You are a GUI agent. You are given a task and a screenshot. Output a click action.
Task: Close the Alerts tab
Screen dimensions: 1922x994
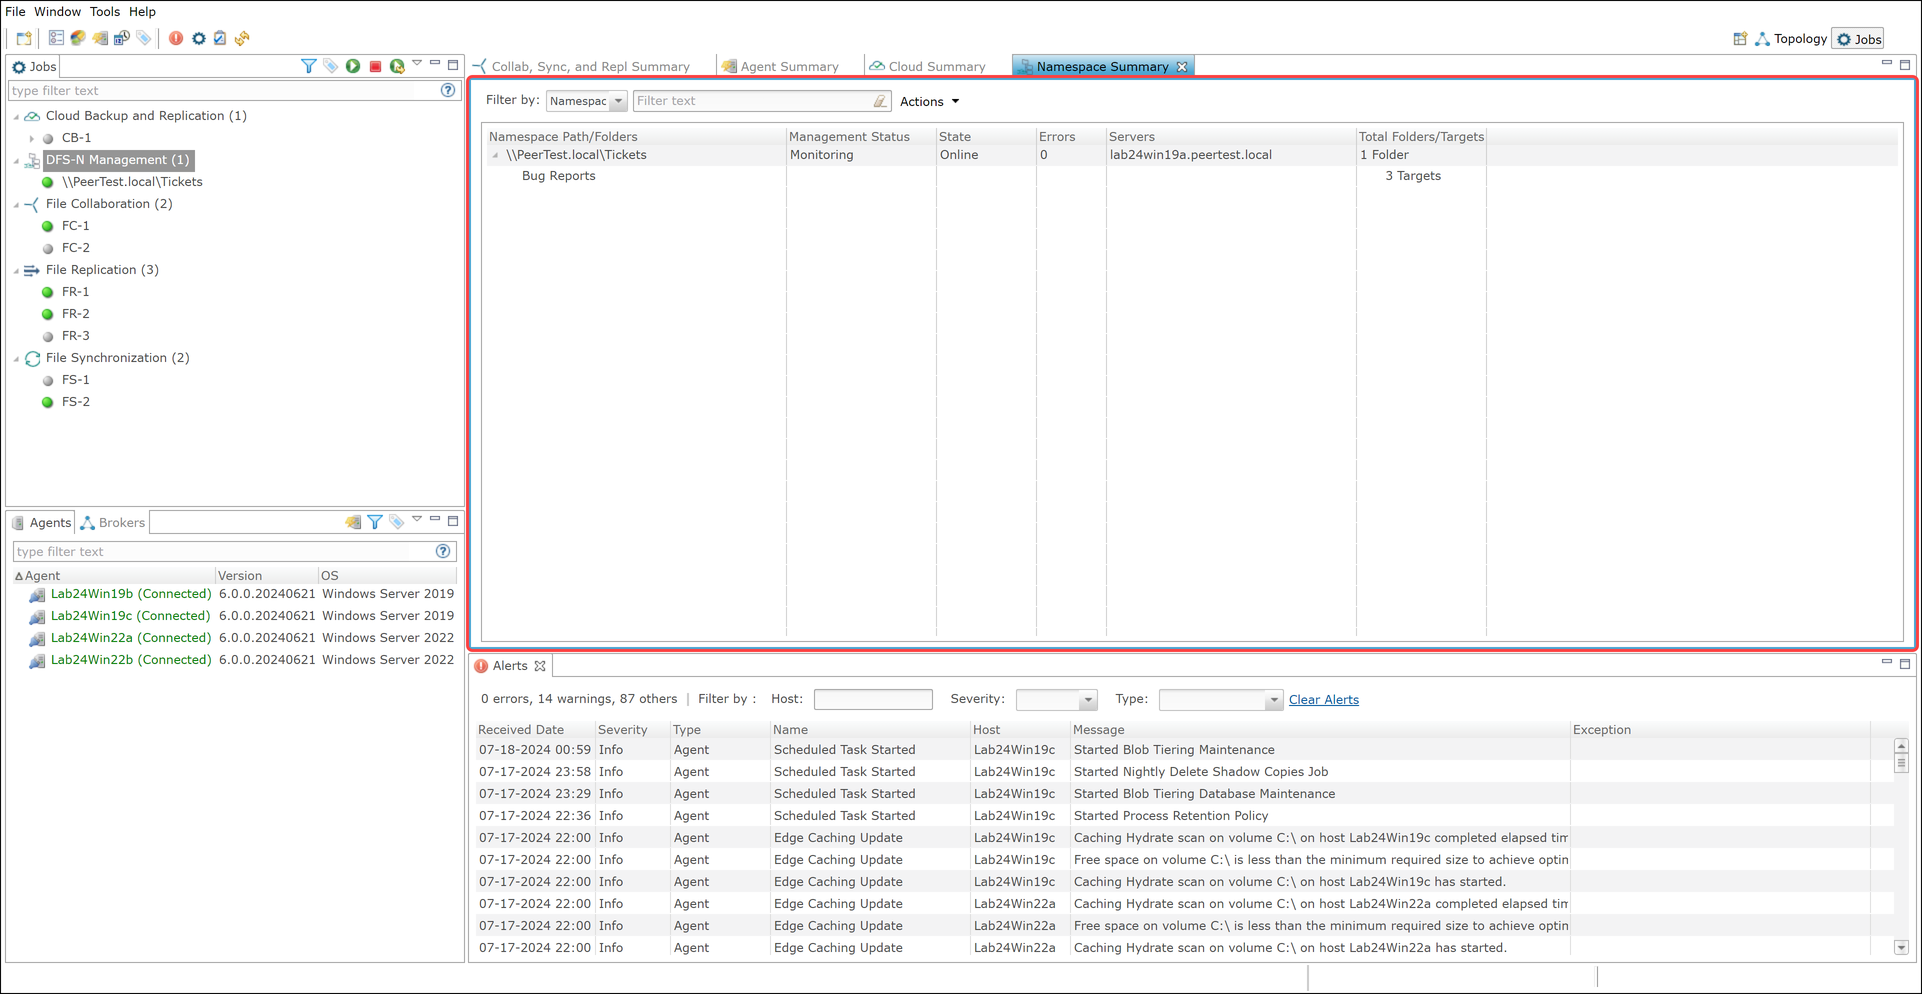(x=540, y=666)
